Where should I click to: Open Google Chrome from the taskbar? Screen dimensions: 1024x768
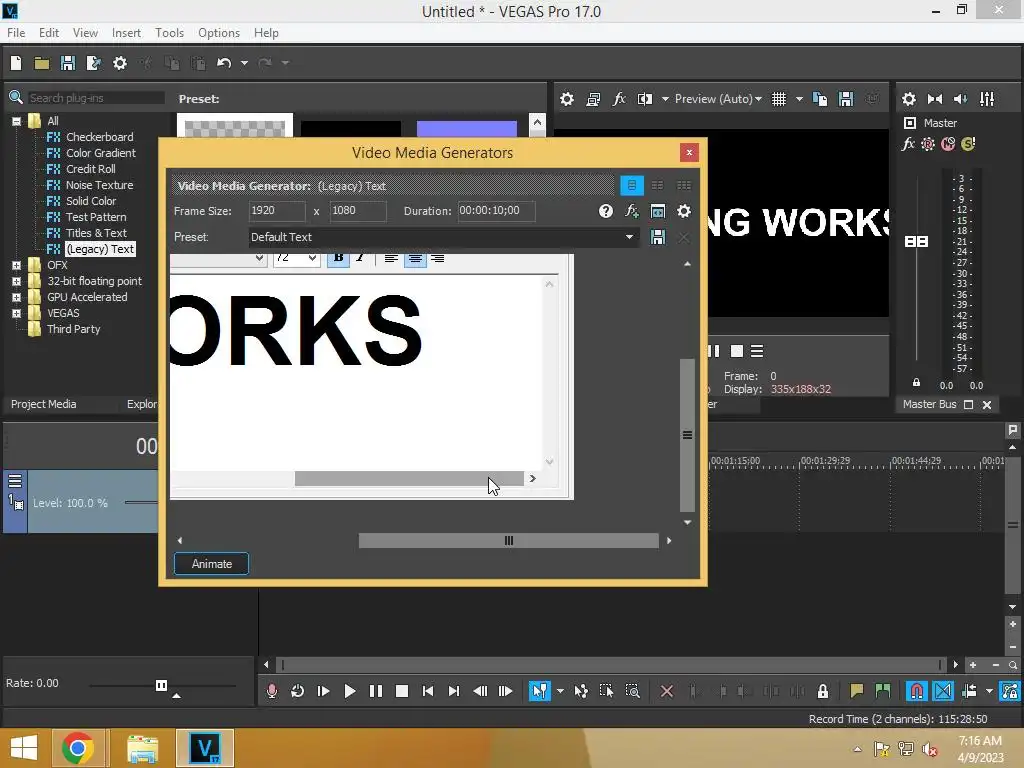click(x=78, y=748)
